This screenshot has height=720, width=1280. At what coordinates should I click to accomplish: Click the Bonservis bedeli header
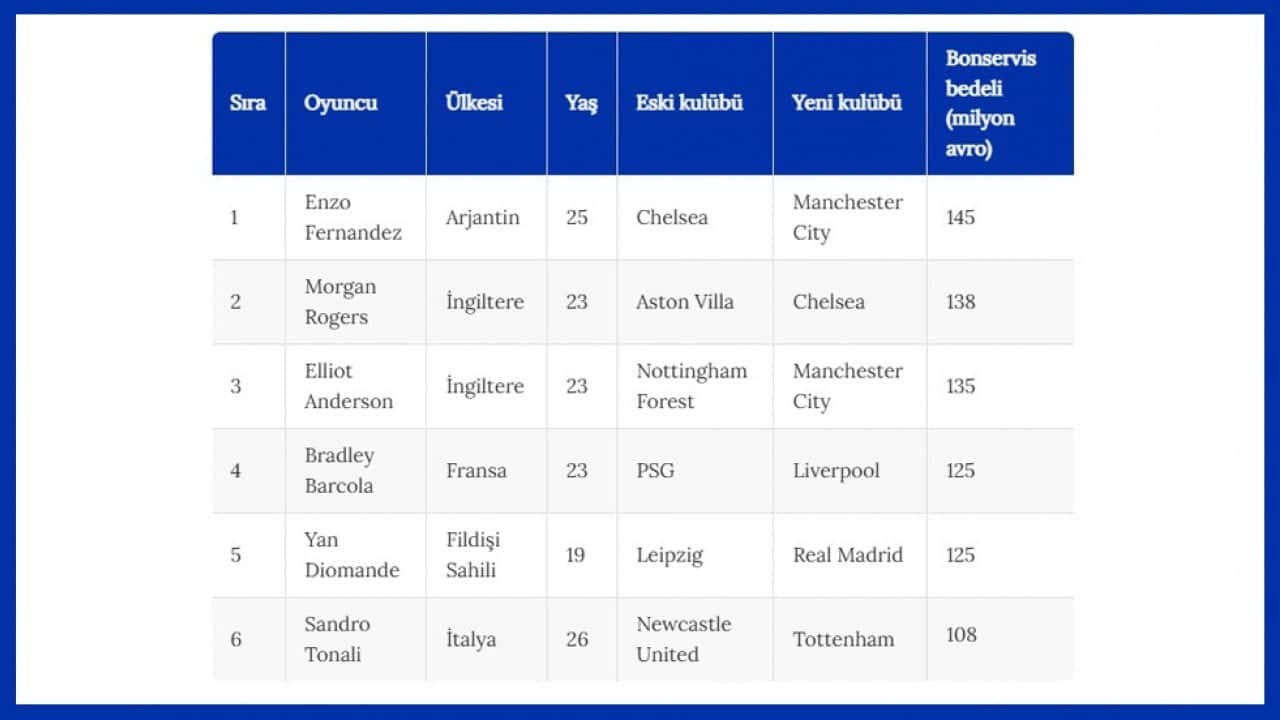pyautogui.click(x=991, y=103)
